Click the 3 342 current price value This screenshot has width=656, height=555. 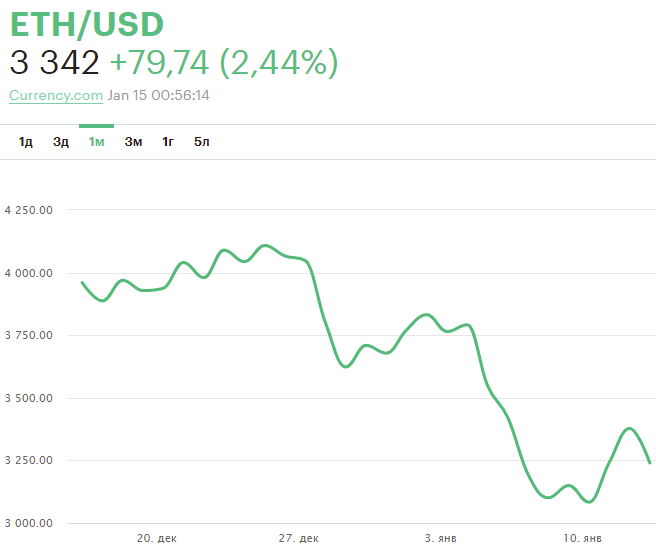pos(55,63)
